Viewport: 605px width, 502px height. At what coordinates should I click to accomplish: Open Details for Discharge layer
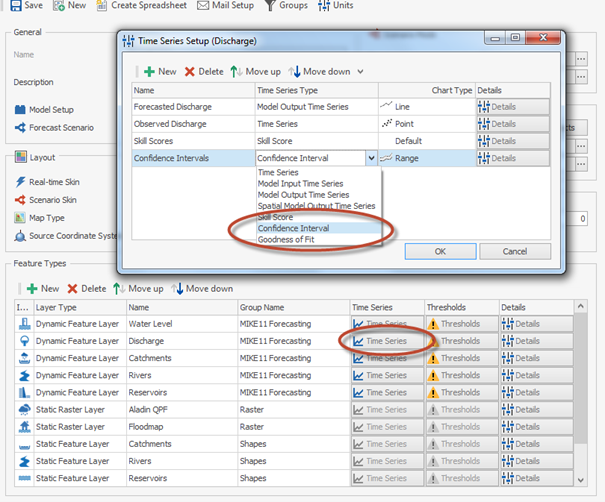click(x=537, y=341)
